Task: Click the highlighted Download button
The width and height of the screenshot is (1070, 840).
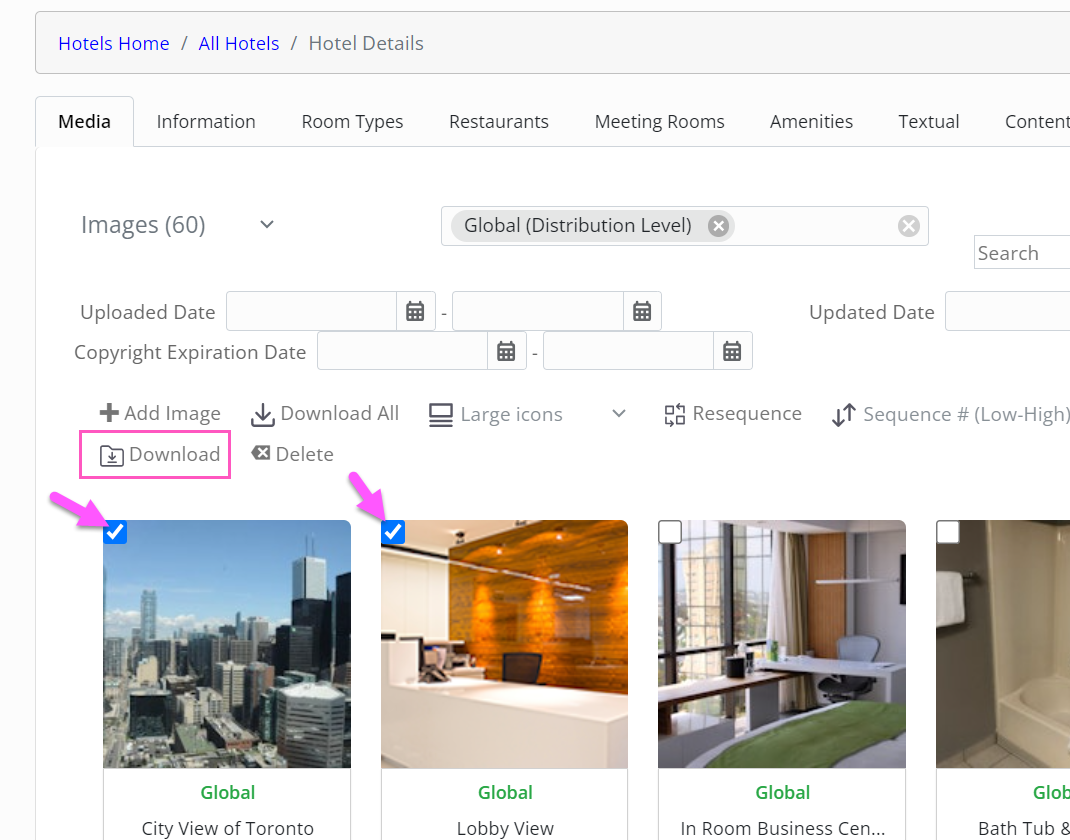Action: click(154, 454)
